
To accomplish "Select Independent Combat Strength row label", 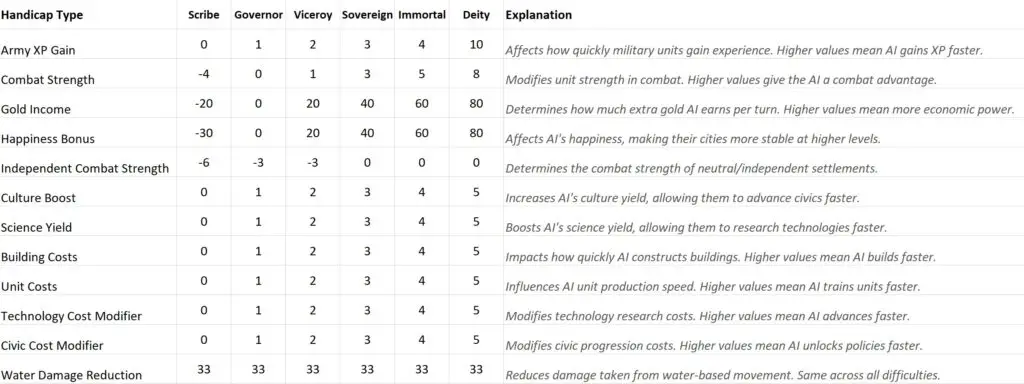I will (85, 168).
